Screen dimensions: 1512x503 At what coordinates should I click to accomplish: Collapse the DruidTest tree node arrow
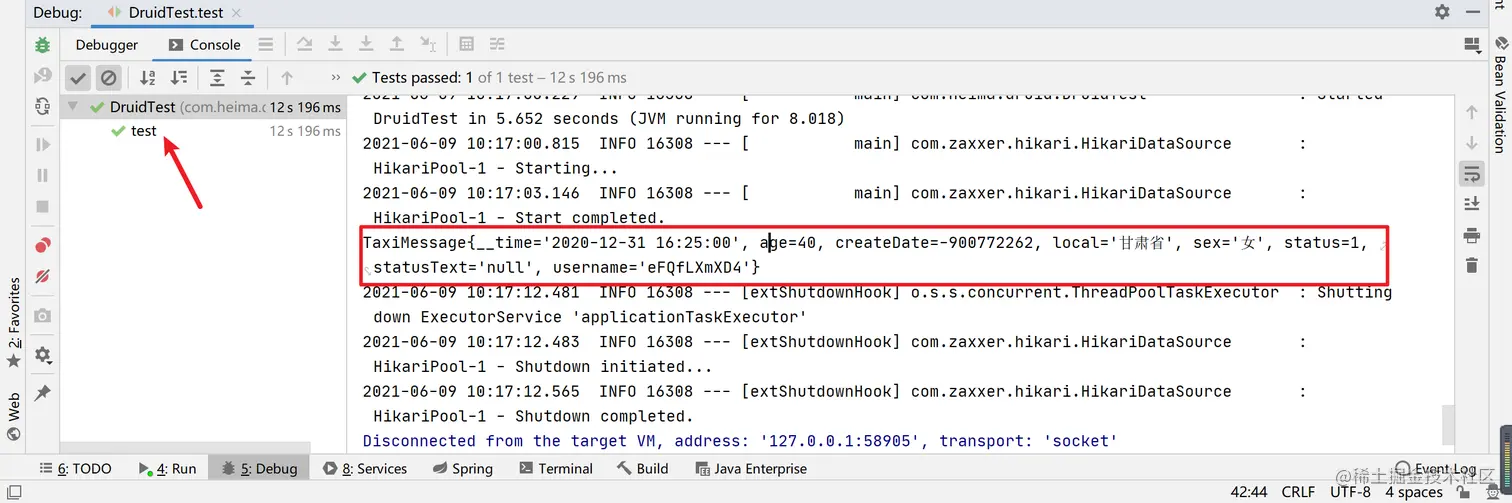coord(75,107)
